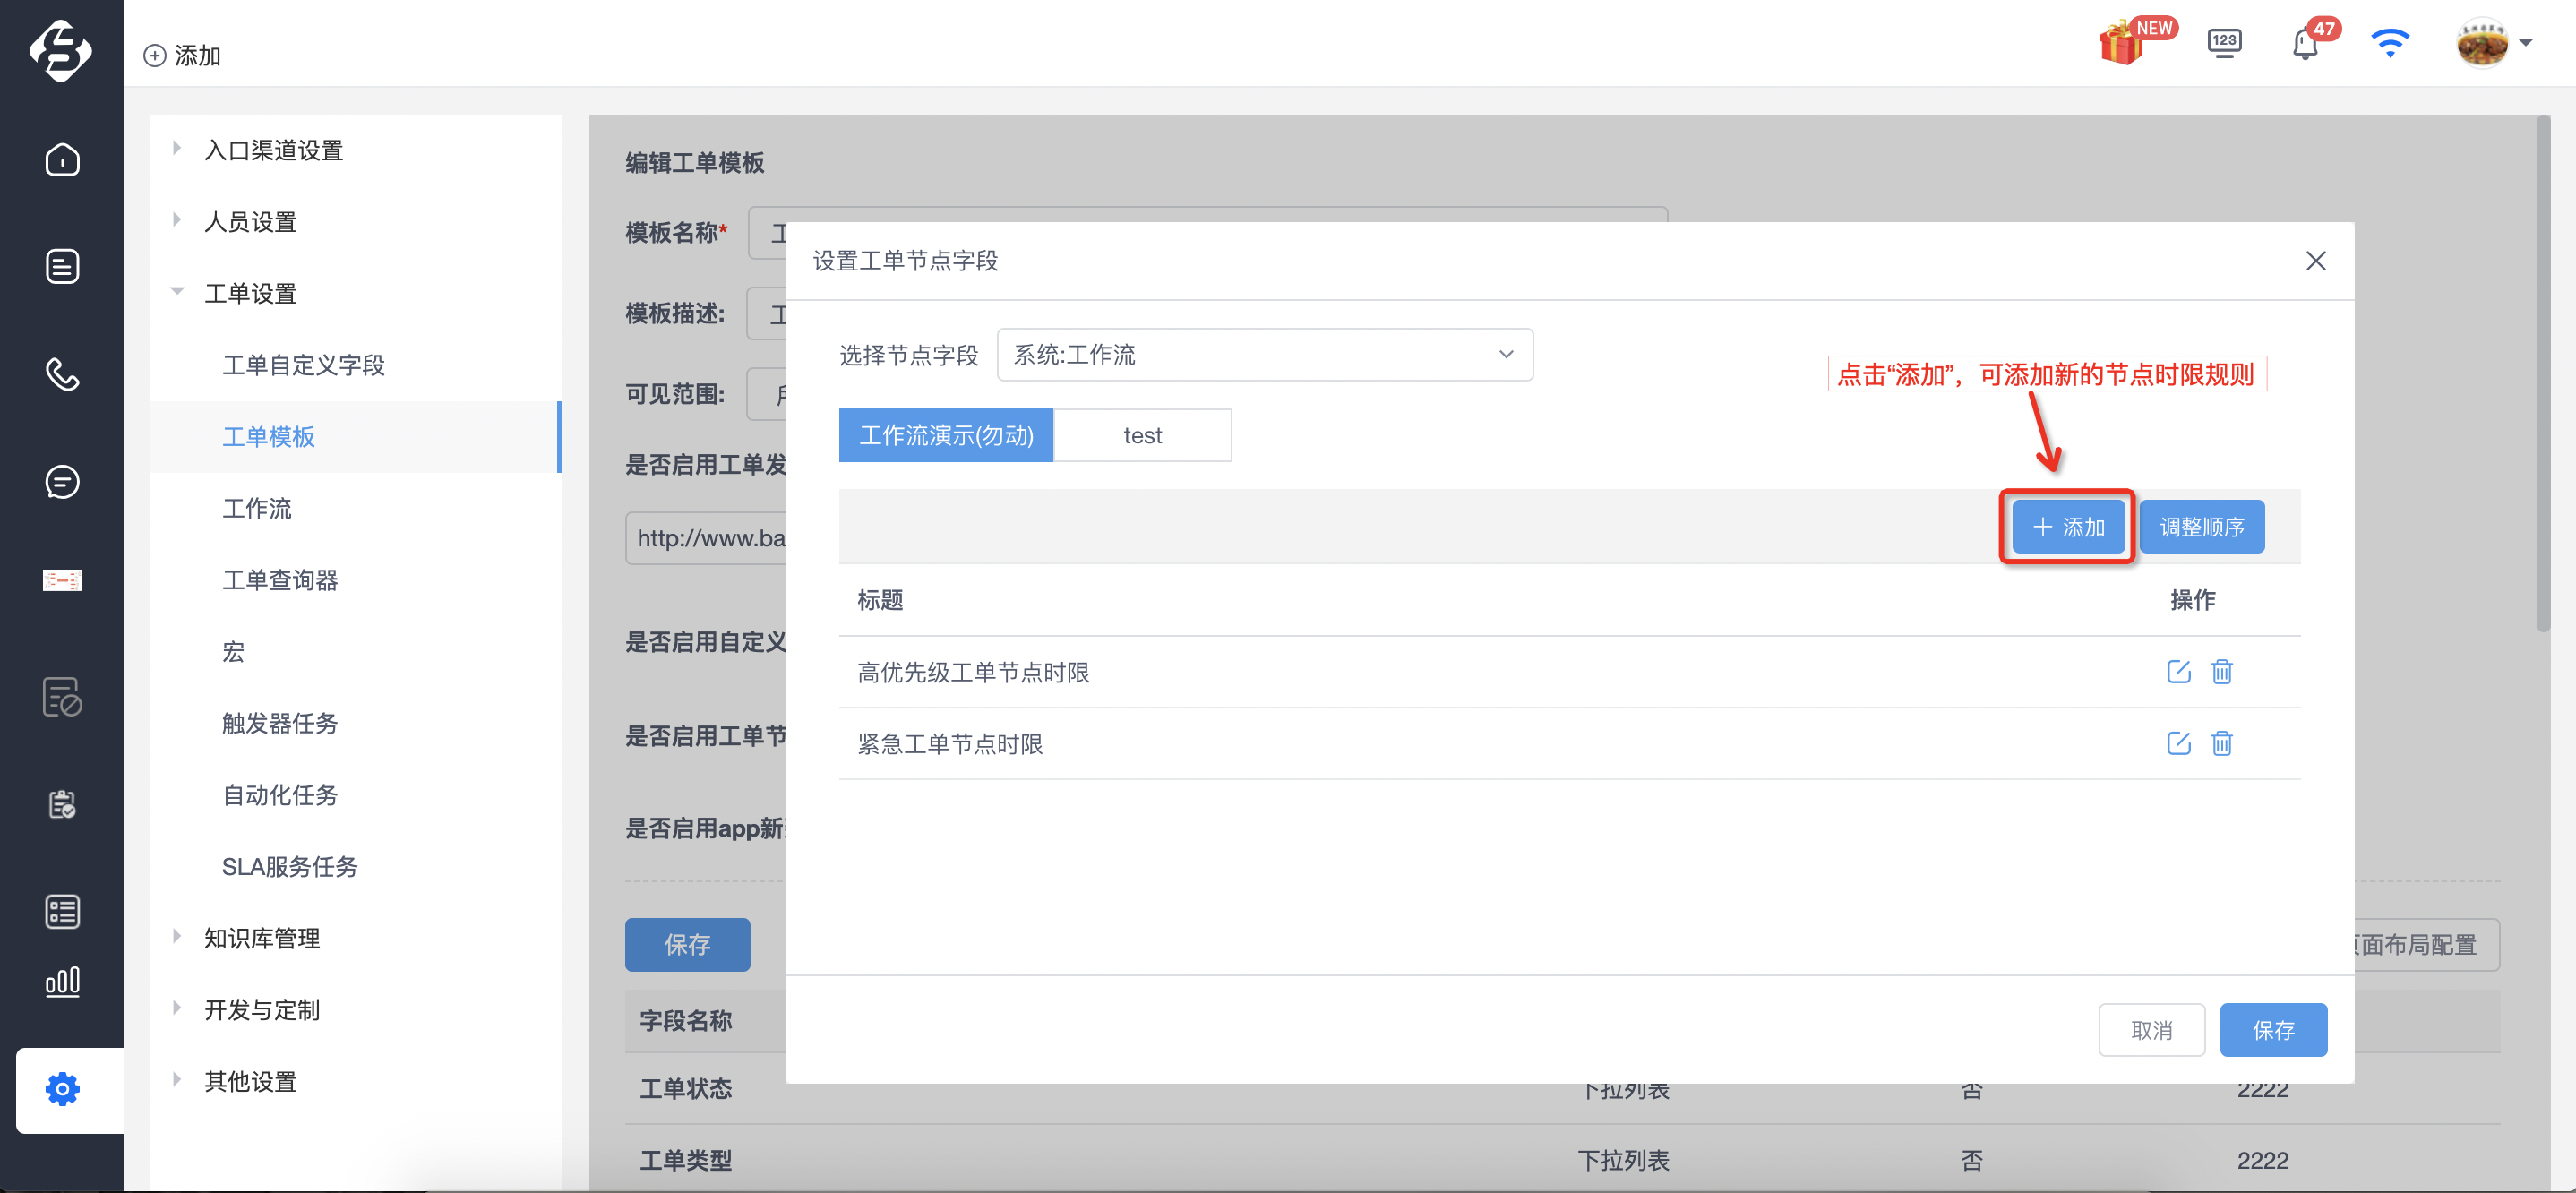Switch to the test workflow tab
2576x1193 pixels.
coord(1142,436)
